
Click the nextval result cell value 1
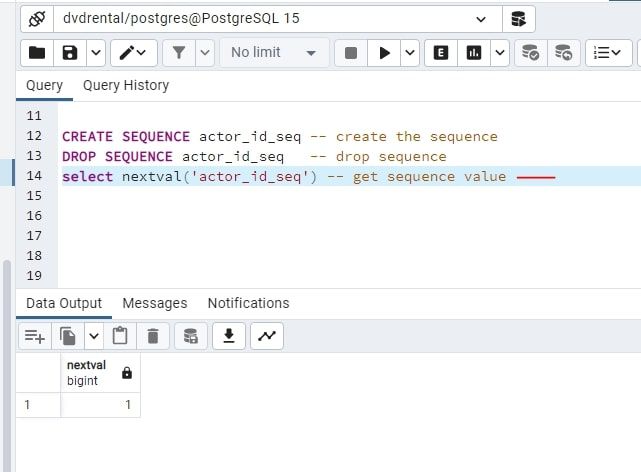point(100,405)
